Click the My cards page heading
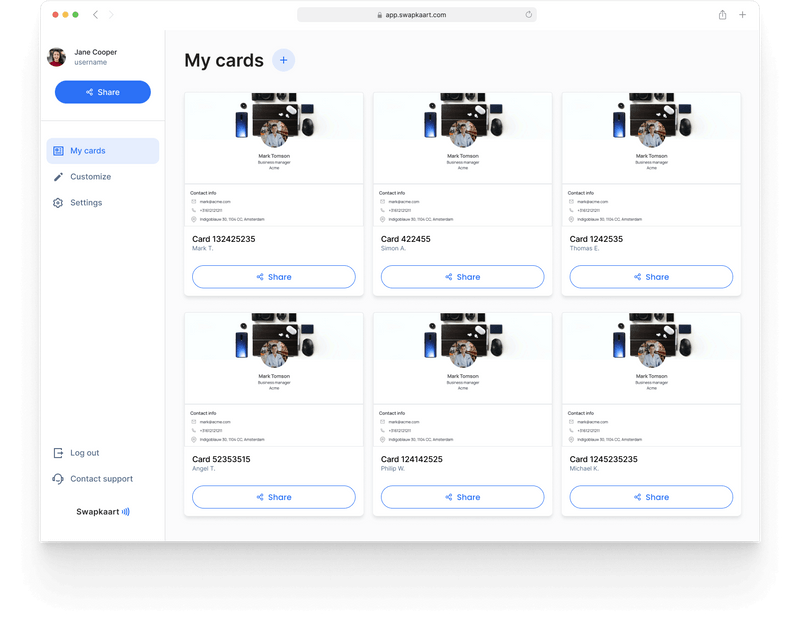The image size is (800, 632). point(224,60)
